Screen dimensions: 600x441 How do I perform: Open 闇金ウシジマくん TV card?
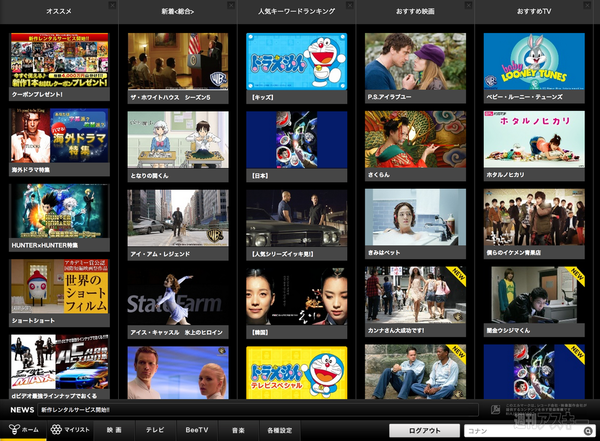click(534, 302)
